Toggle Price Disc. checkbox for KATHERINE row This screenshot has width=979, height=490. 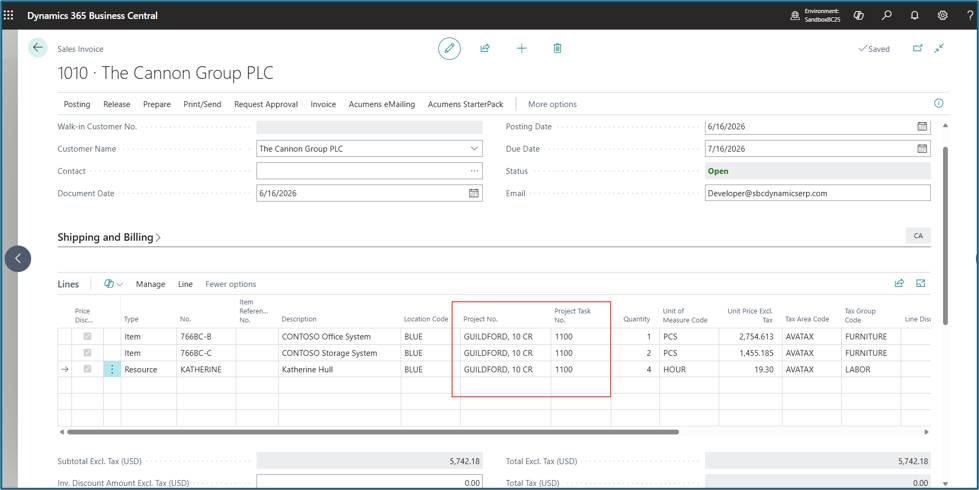pos(87,369)
